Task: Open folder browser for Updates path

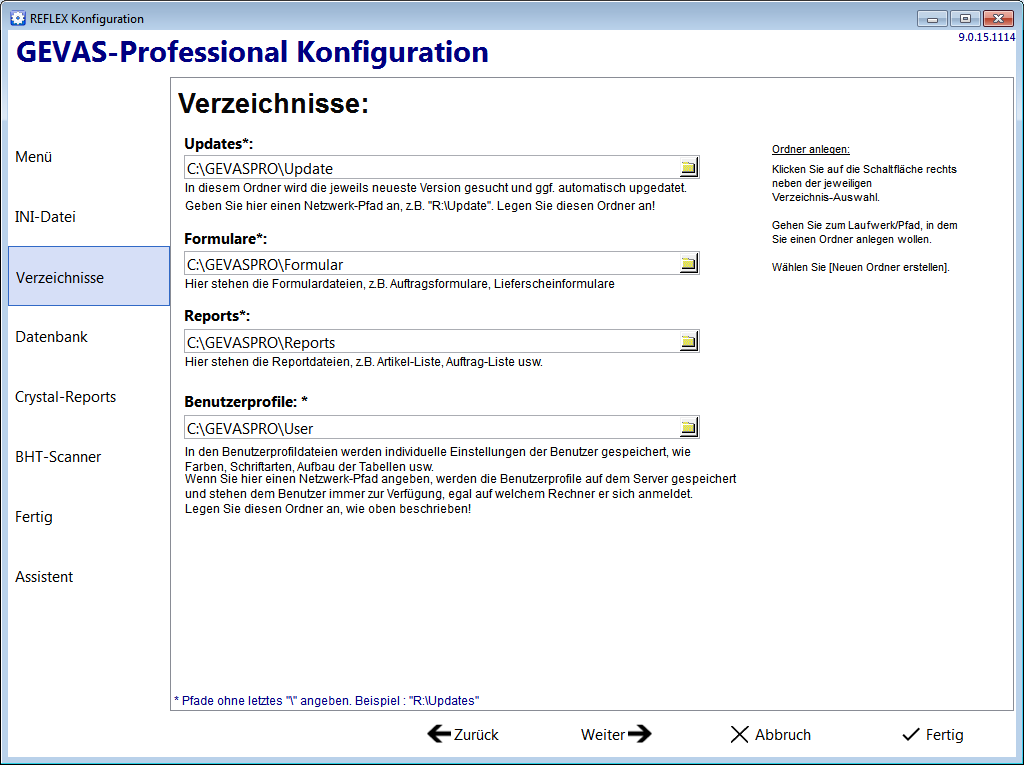Action: [x=688, y=167]
